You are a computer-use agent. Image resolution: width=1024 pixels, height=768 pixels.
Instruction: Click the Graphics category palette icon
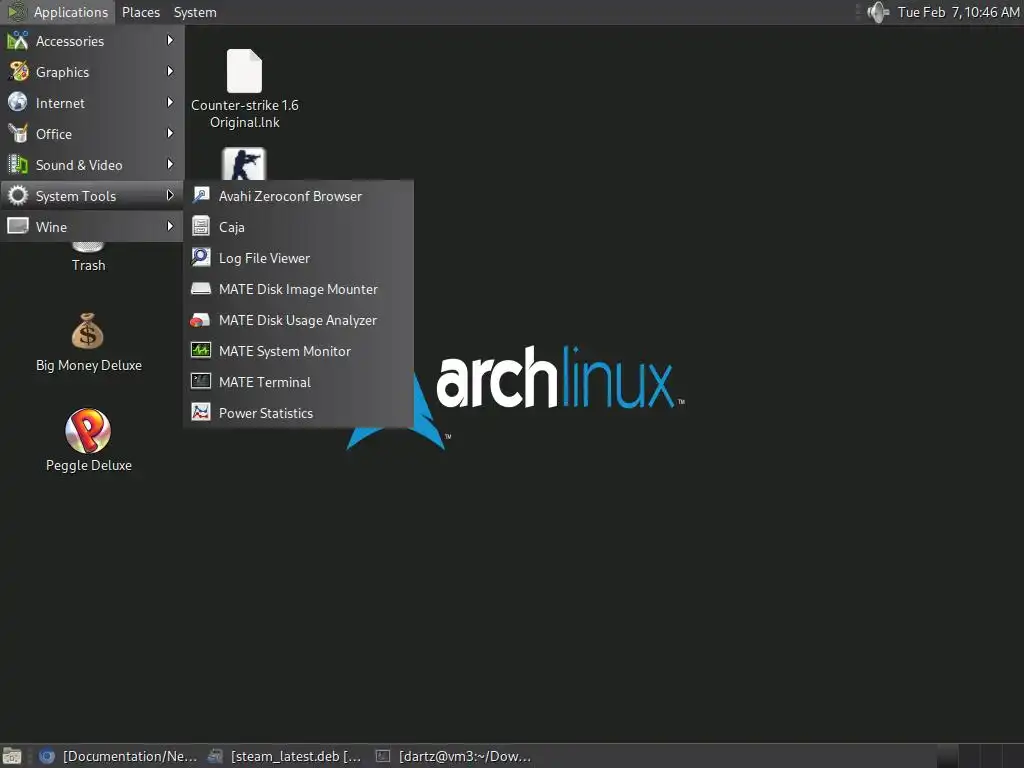(18, 71)
